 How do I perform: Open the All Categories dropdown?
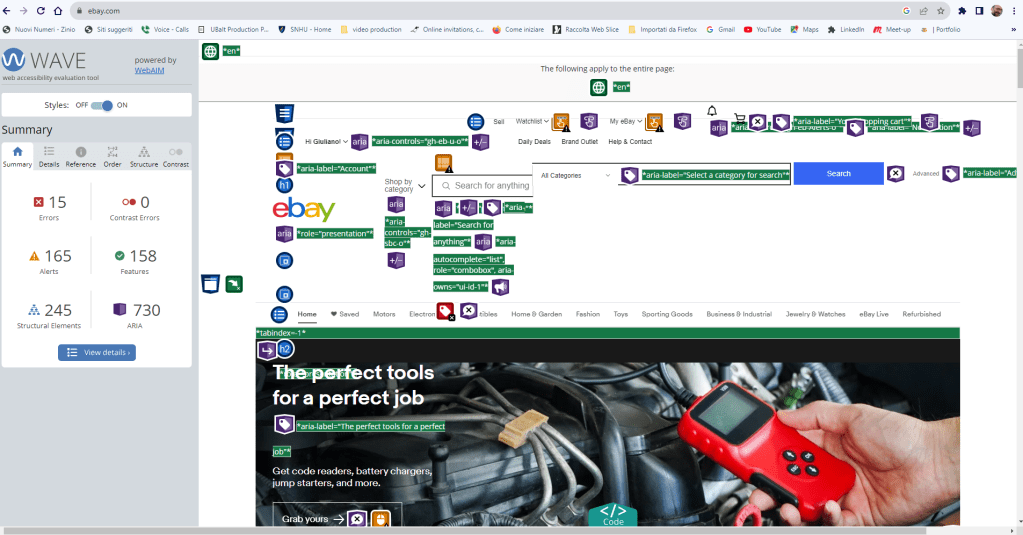[x=575, y=175]
